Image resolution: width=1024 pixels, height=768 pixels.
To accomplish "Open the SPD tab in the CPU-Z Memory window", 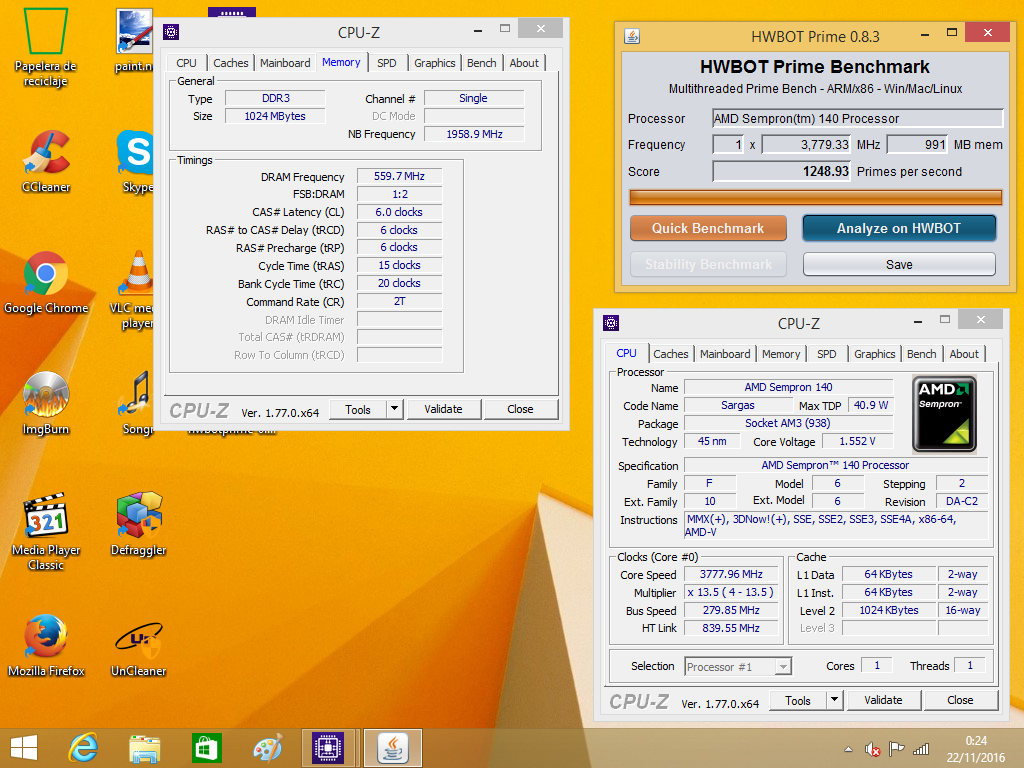I will click(x=387, y=63).
